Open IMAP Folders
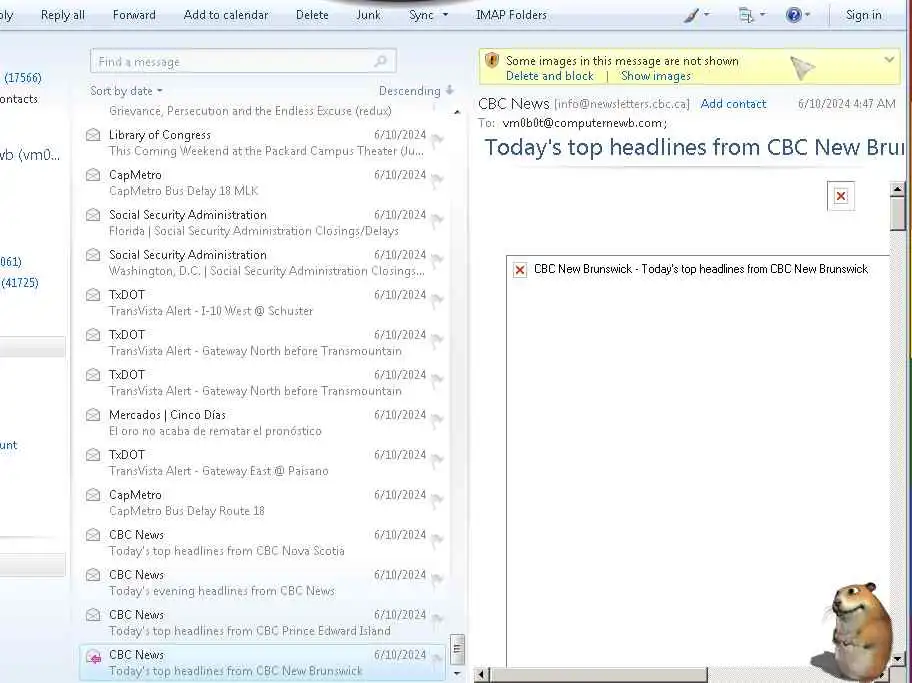 pyautogui.click(x=511, y=15)
